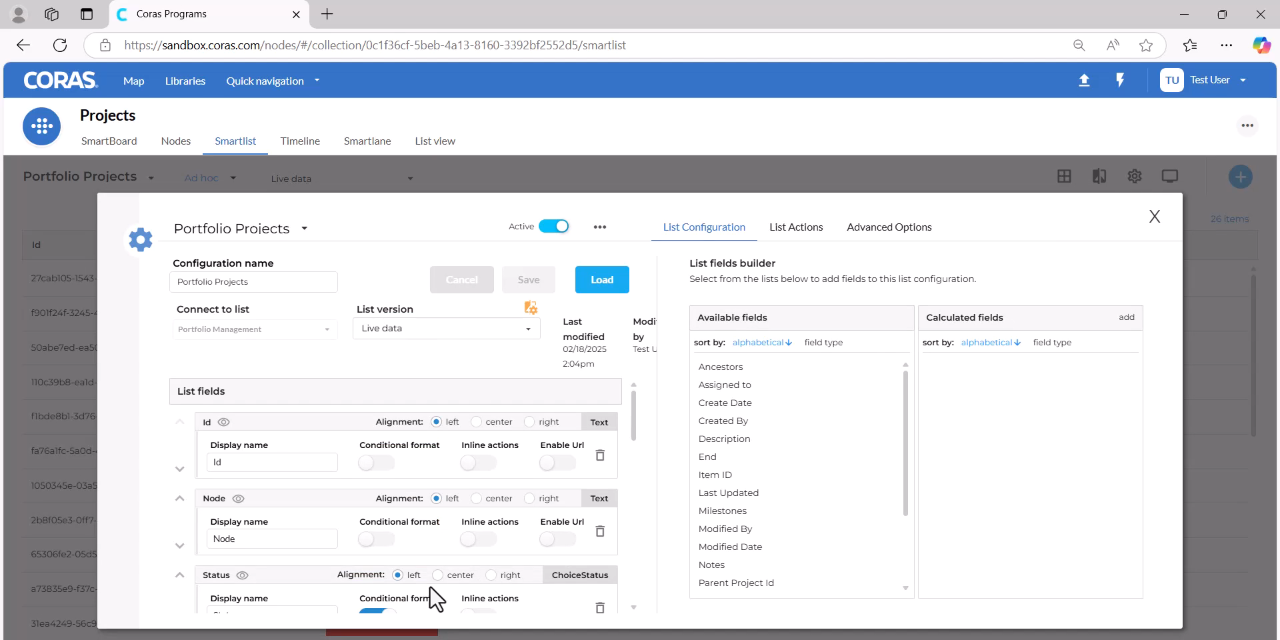Click add link in Calculated fields

[1126, 317]
